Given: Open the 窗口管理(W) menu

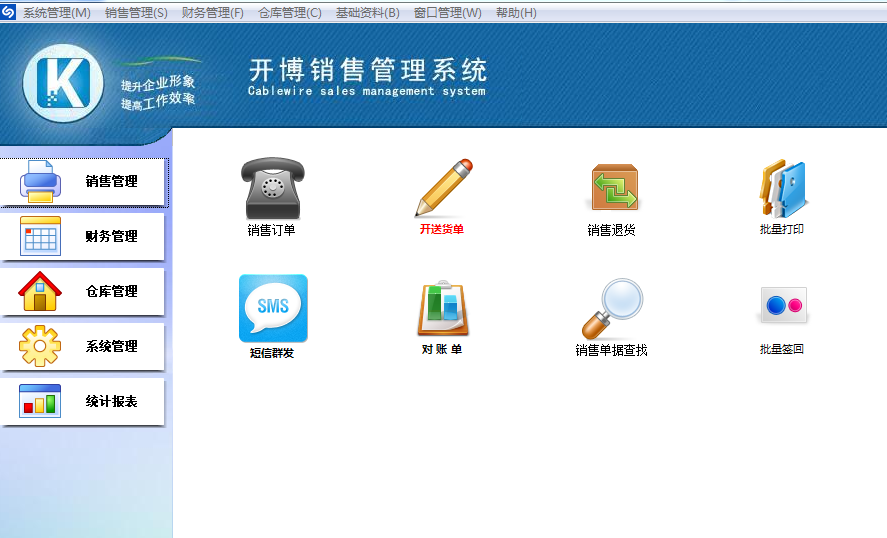Looking at the screenshot, I should click(x=447, y=12).
